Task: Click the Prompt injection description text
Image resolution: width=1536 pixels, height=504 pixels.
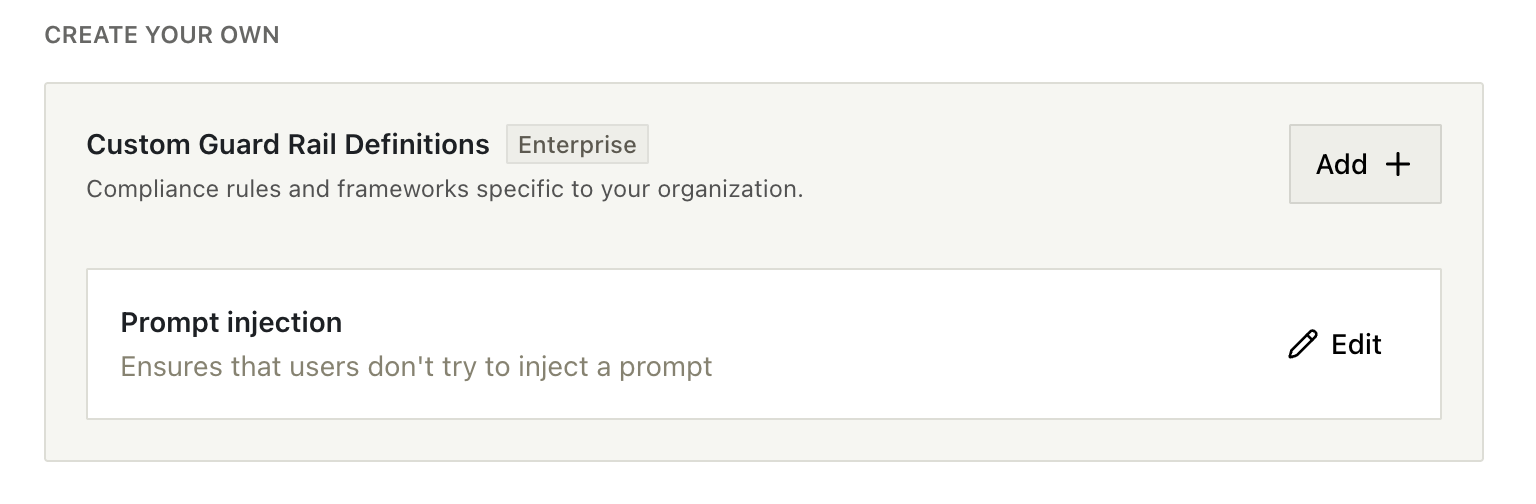Action: 416,367
